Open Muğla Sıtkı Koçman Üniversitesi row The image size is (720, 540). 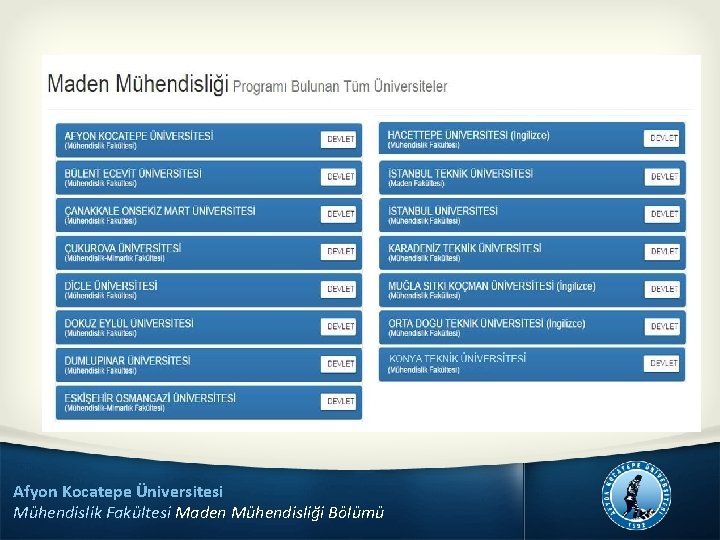532,290
